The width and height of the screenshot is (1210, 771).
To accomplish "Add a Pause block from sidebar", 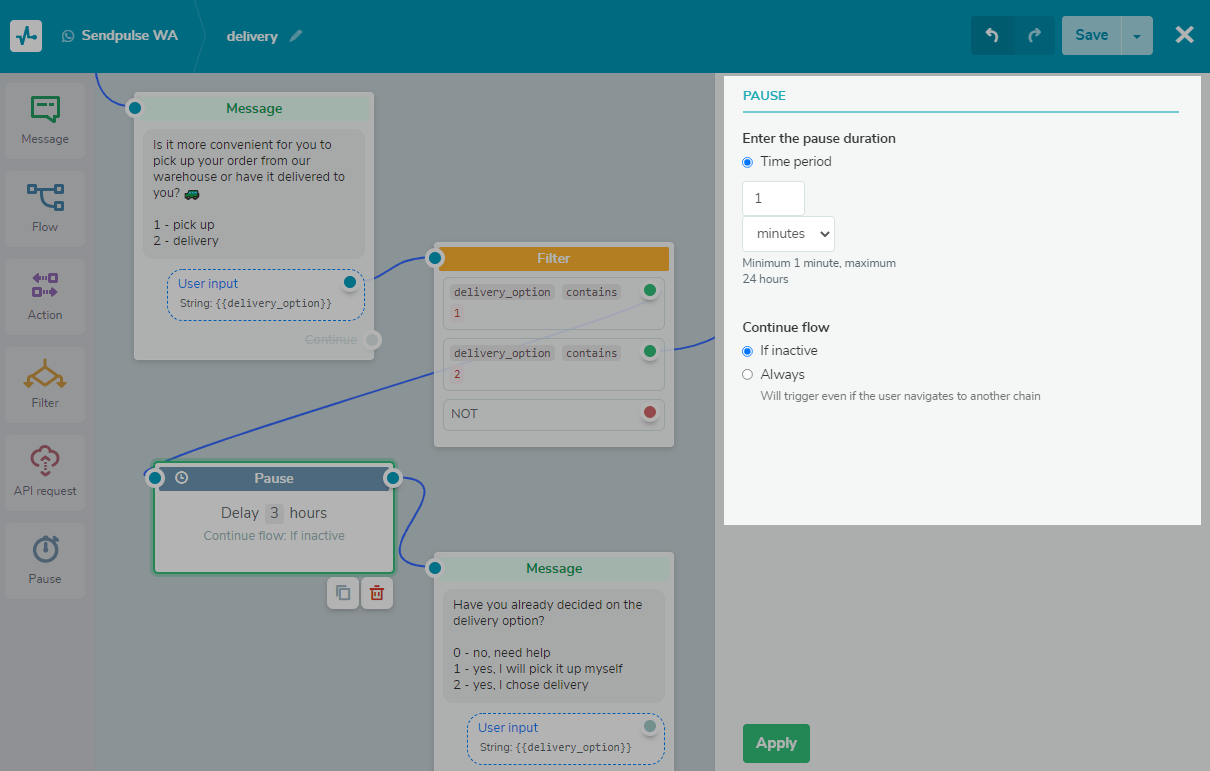I will click(45, 560).
